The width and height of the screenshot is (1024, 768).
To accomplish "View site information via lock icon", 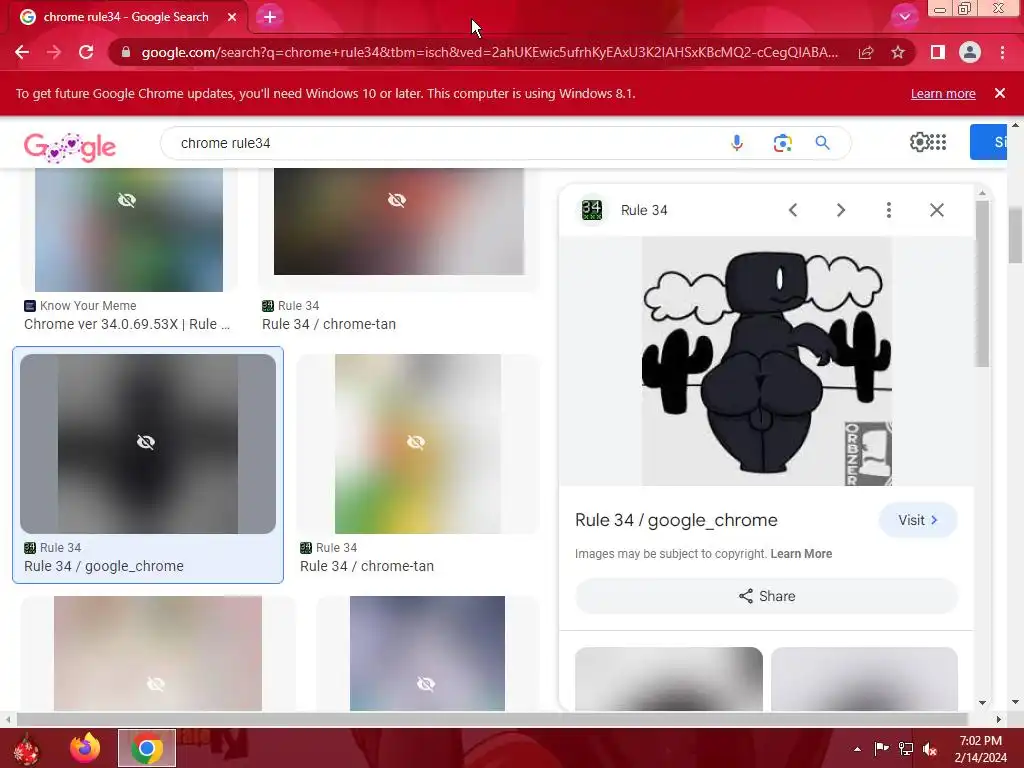I will tap(126, 52).
